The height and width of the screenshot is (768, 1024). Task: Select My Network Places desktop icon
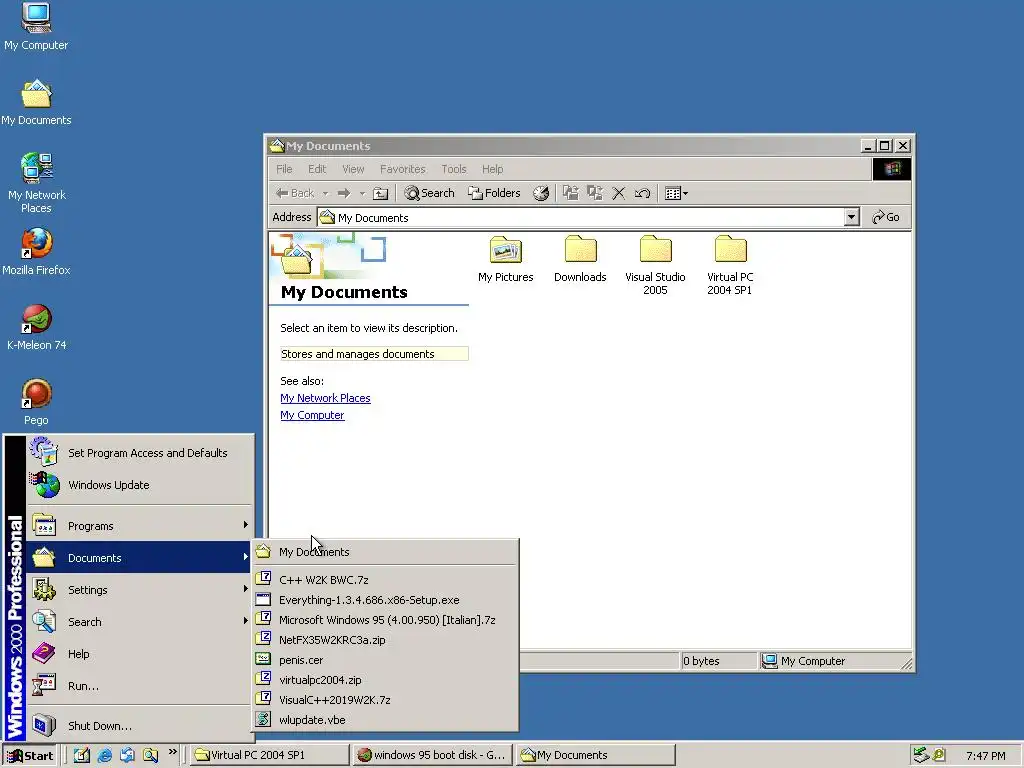(36, 183)
